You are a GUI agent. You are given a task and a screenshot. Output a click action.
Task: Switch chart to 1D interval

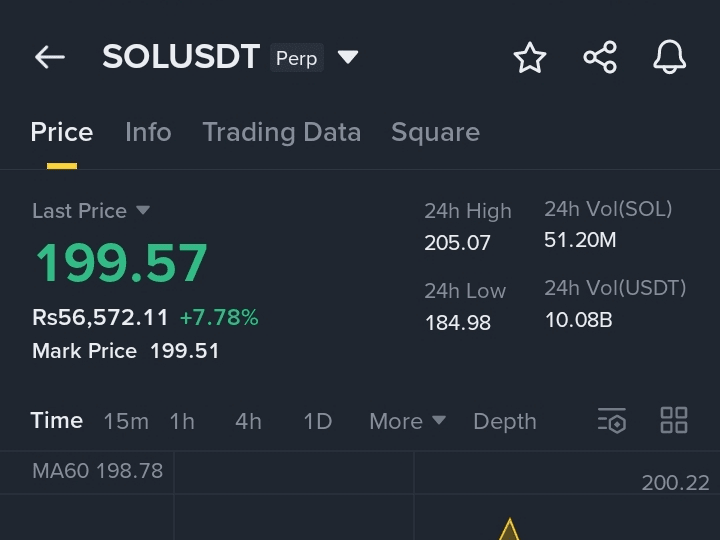(318, 422)
